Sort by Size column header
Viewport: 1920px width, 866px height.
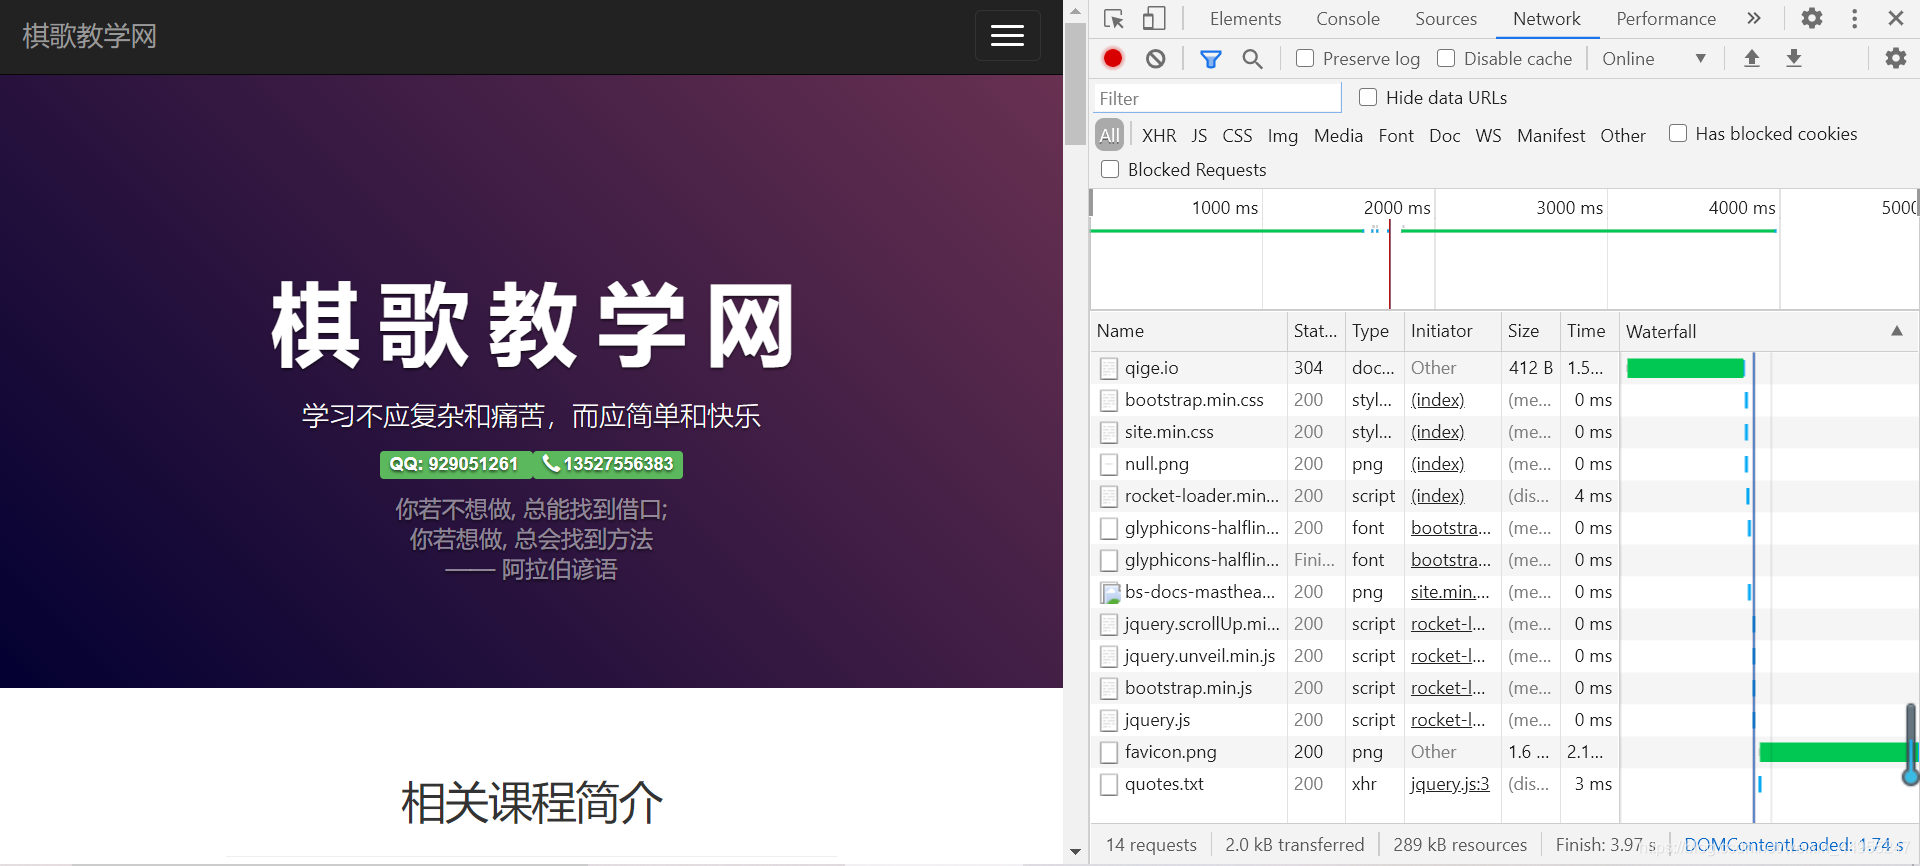1530,331
